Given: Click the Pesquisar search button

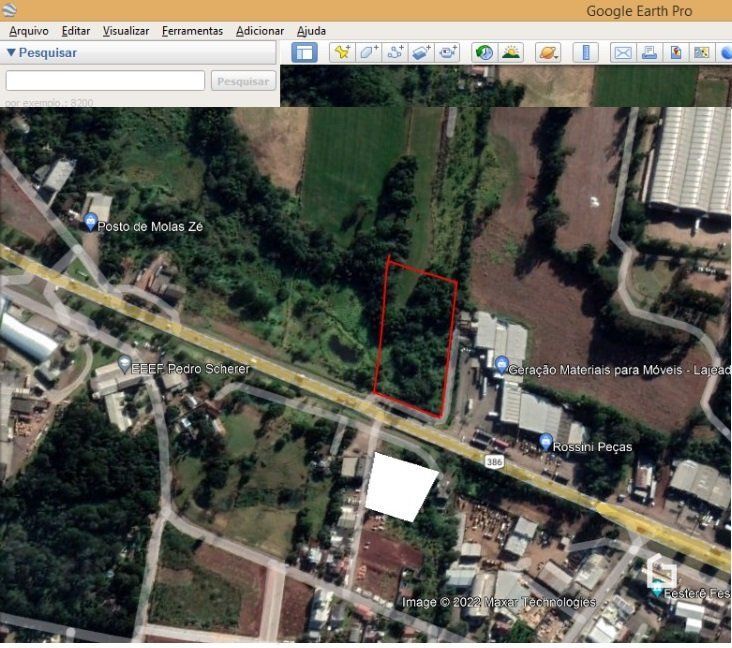Looking at the screenshot, I should (x=243, y=81).
